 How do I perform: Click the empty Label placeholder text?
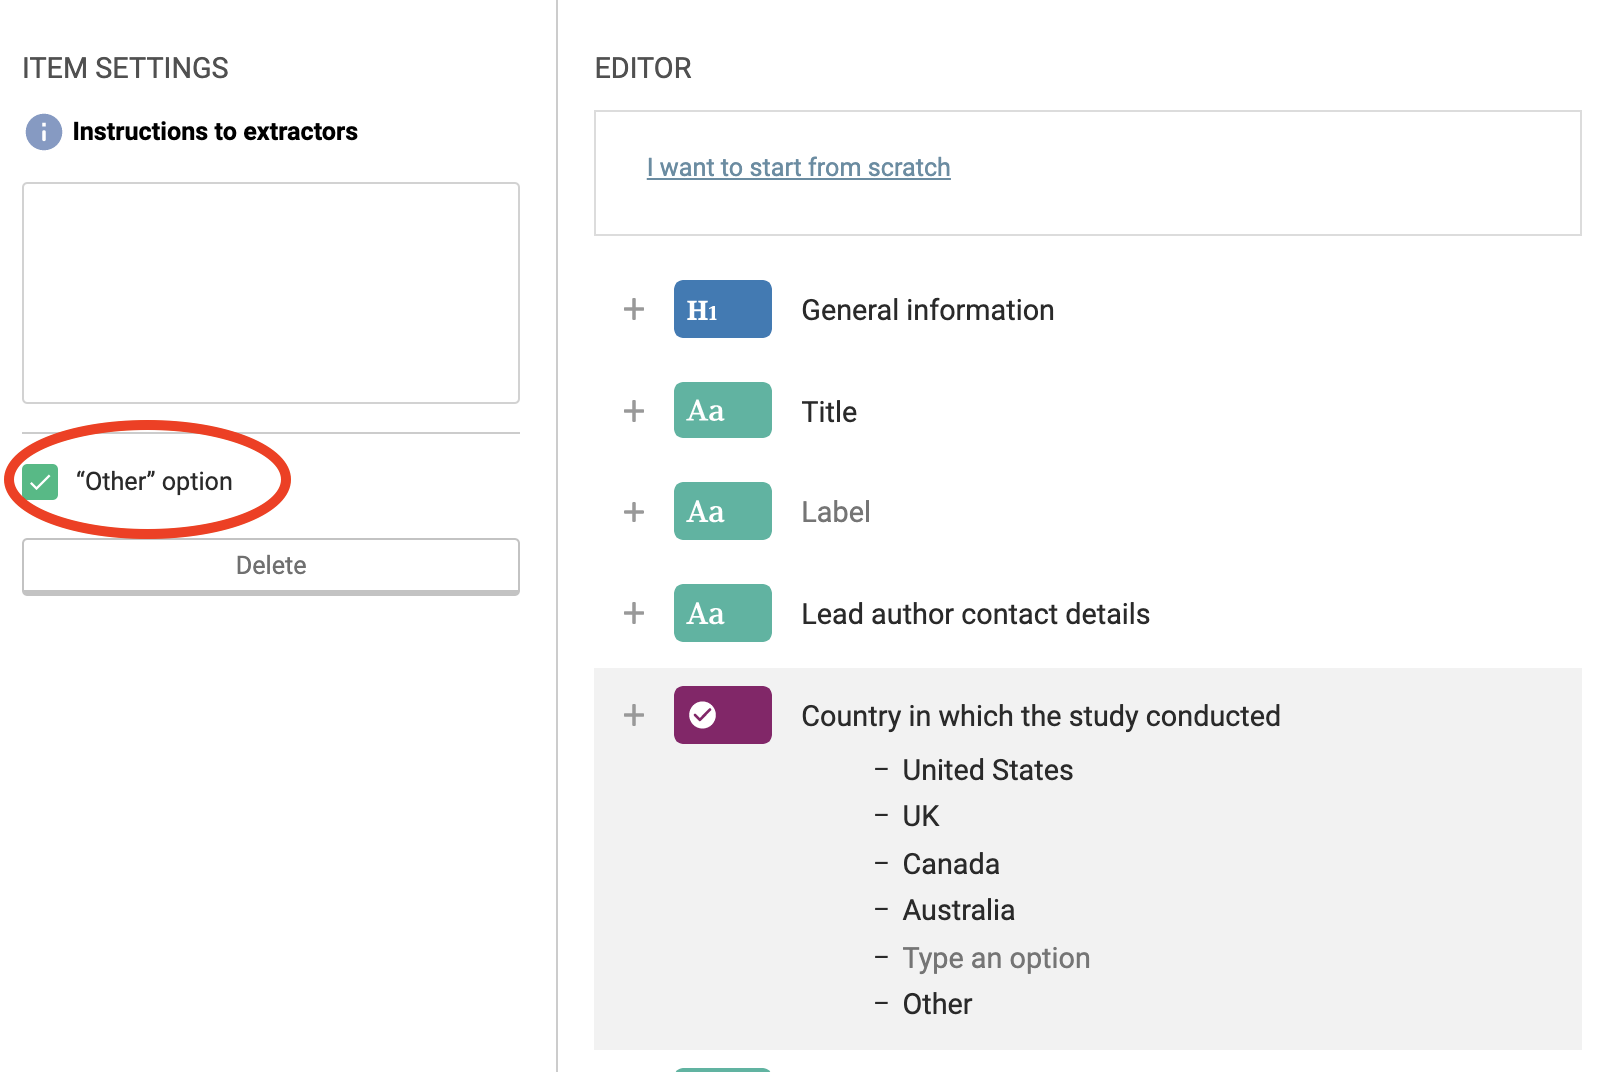coord(836,512)
